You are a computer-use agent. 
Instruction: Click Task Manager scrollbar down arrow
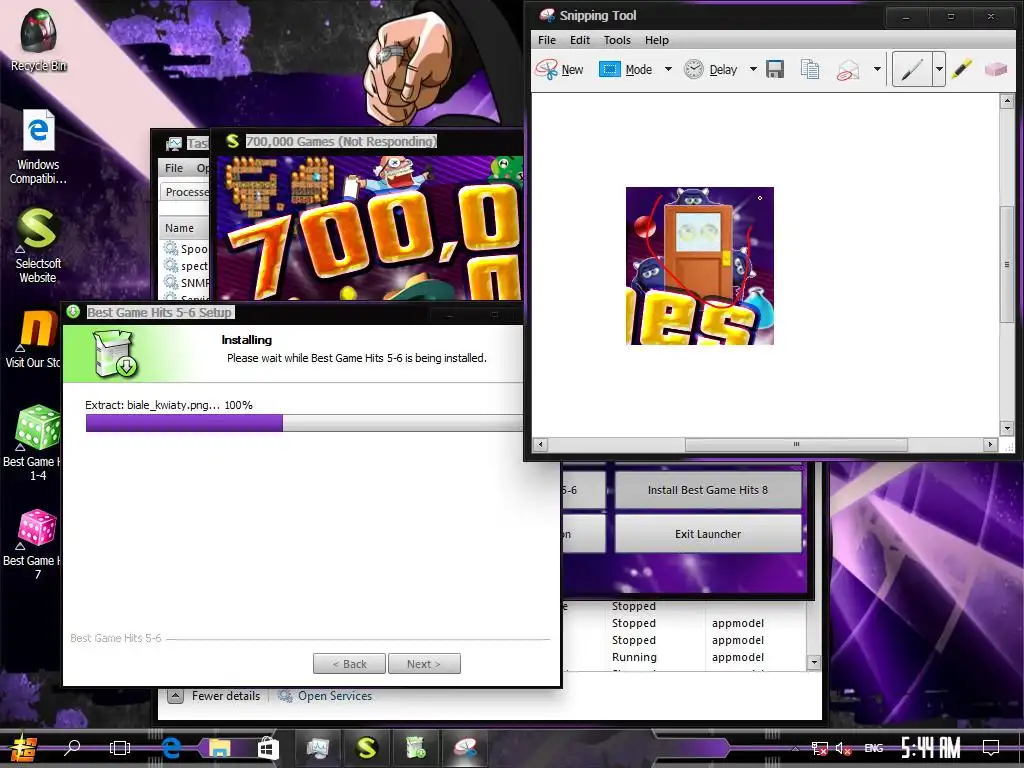pyautogui.click(x=813, y=662)
